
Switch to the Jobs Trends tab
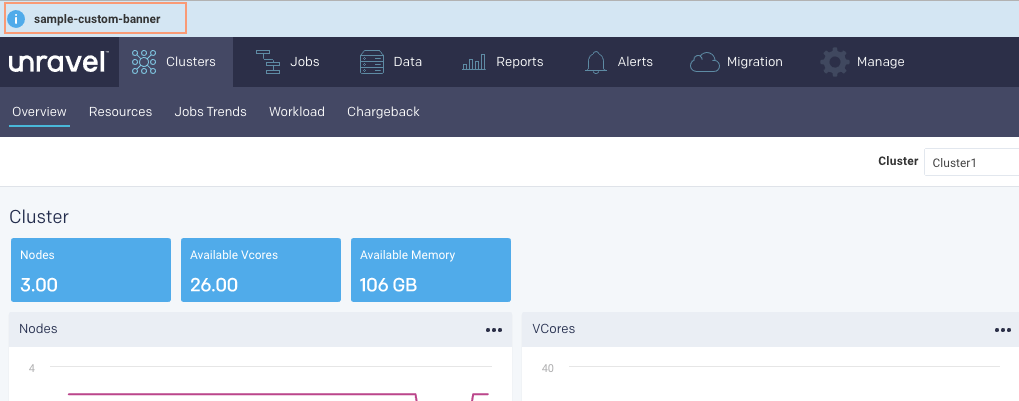[210, 112]
